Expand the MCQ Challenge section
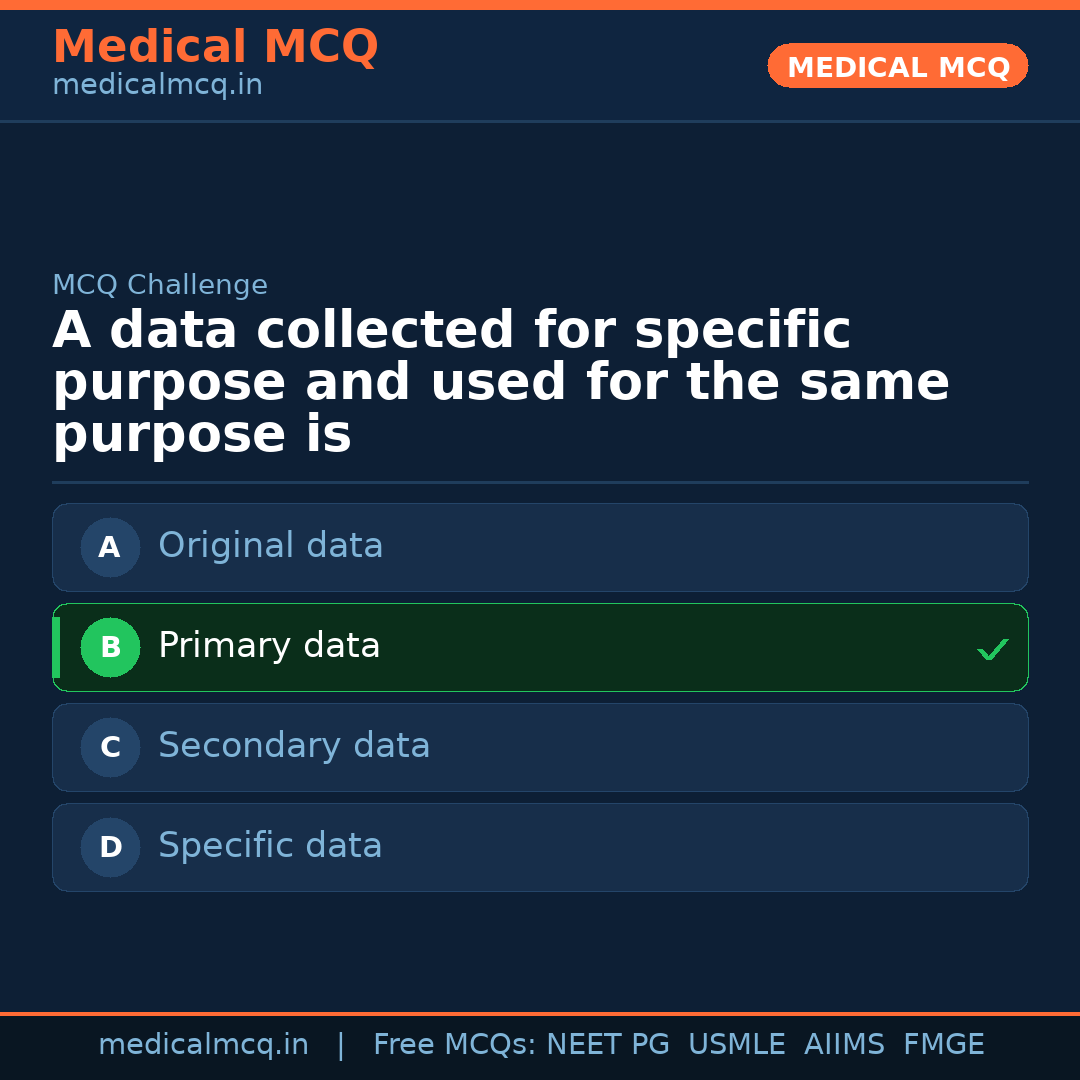 click(160, 284)
